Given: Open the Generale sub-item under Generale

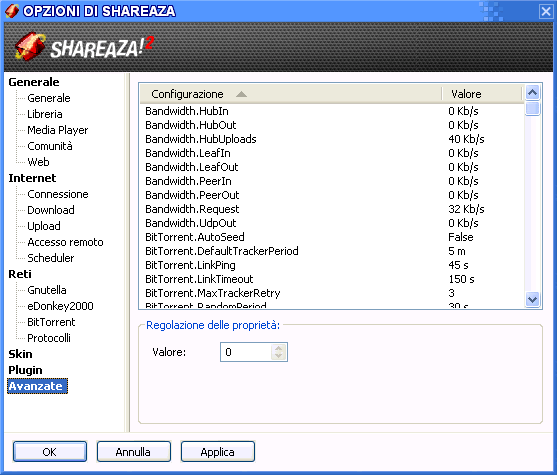Looking at the screenshot, I should click(x=49, y=98).
